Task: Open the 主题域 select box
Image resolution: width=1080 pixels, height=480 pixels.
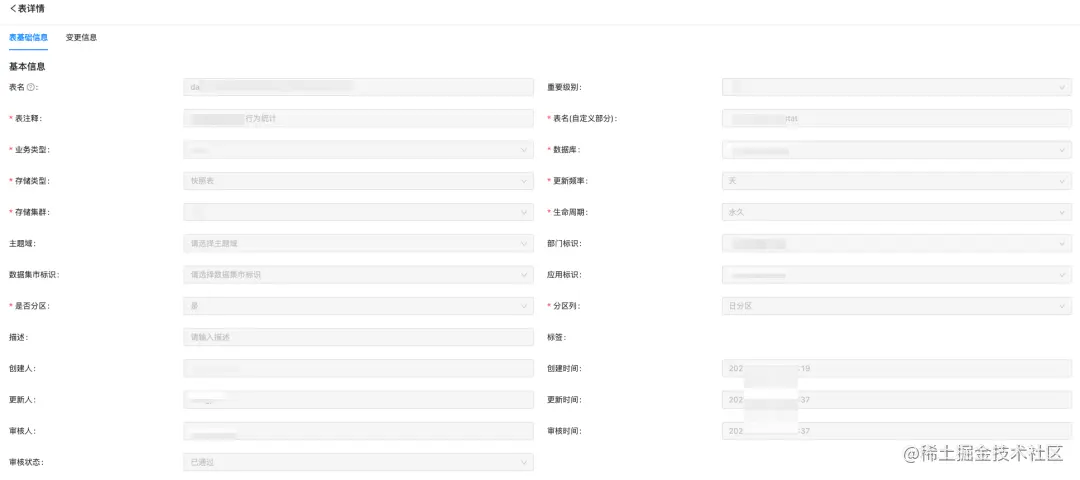Action: pyautogui.click(x=358, y=243)
